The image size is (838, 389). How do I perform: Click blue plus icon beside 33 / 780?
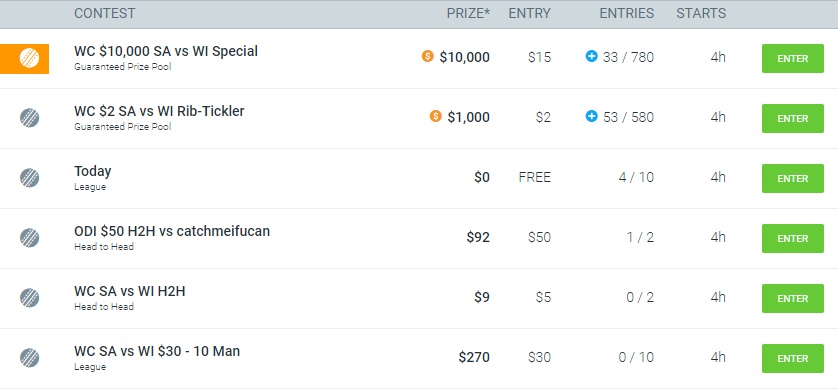tap(591, 56)
